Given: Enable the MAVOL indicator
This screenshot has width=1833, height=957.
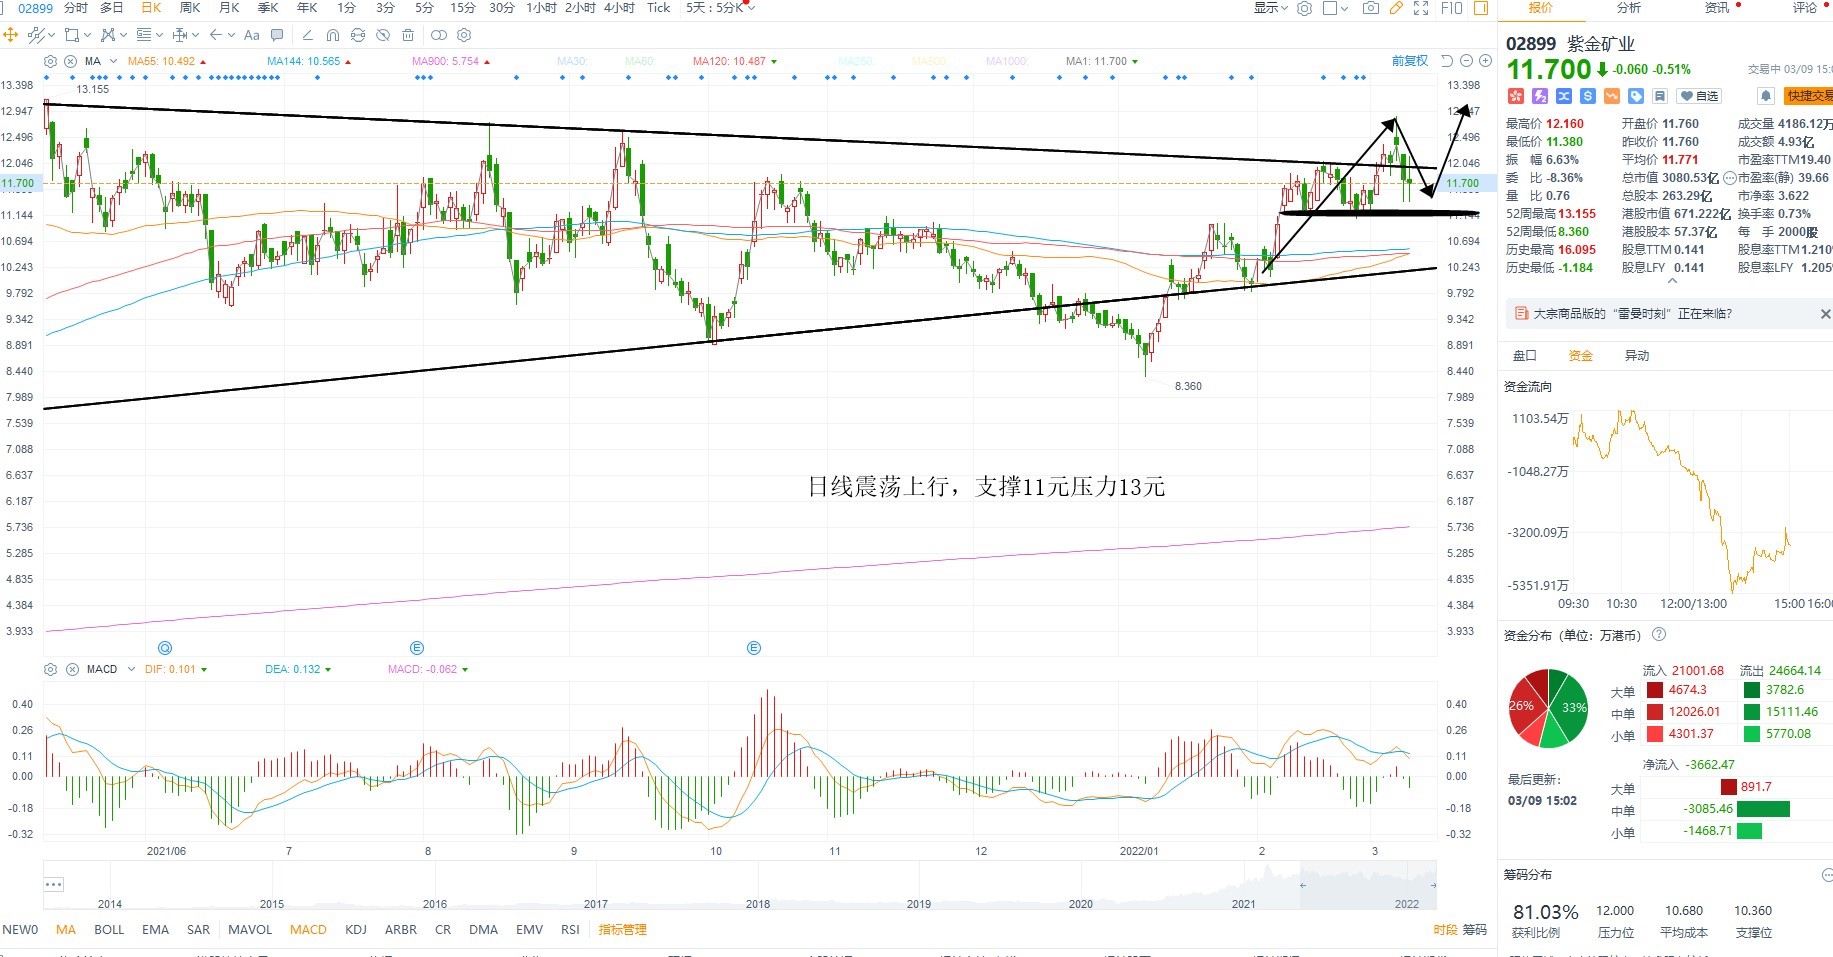Looking at the screenshot, I should pos(250,929).
